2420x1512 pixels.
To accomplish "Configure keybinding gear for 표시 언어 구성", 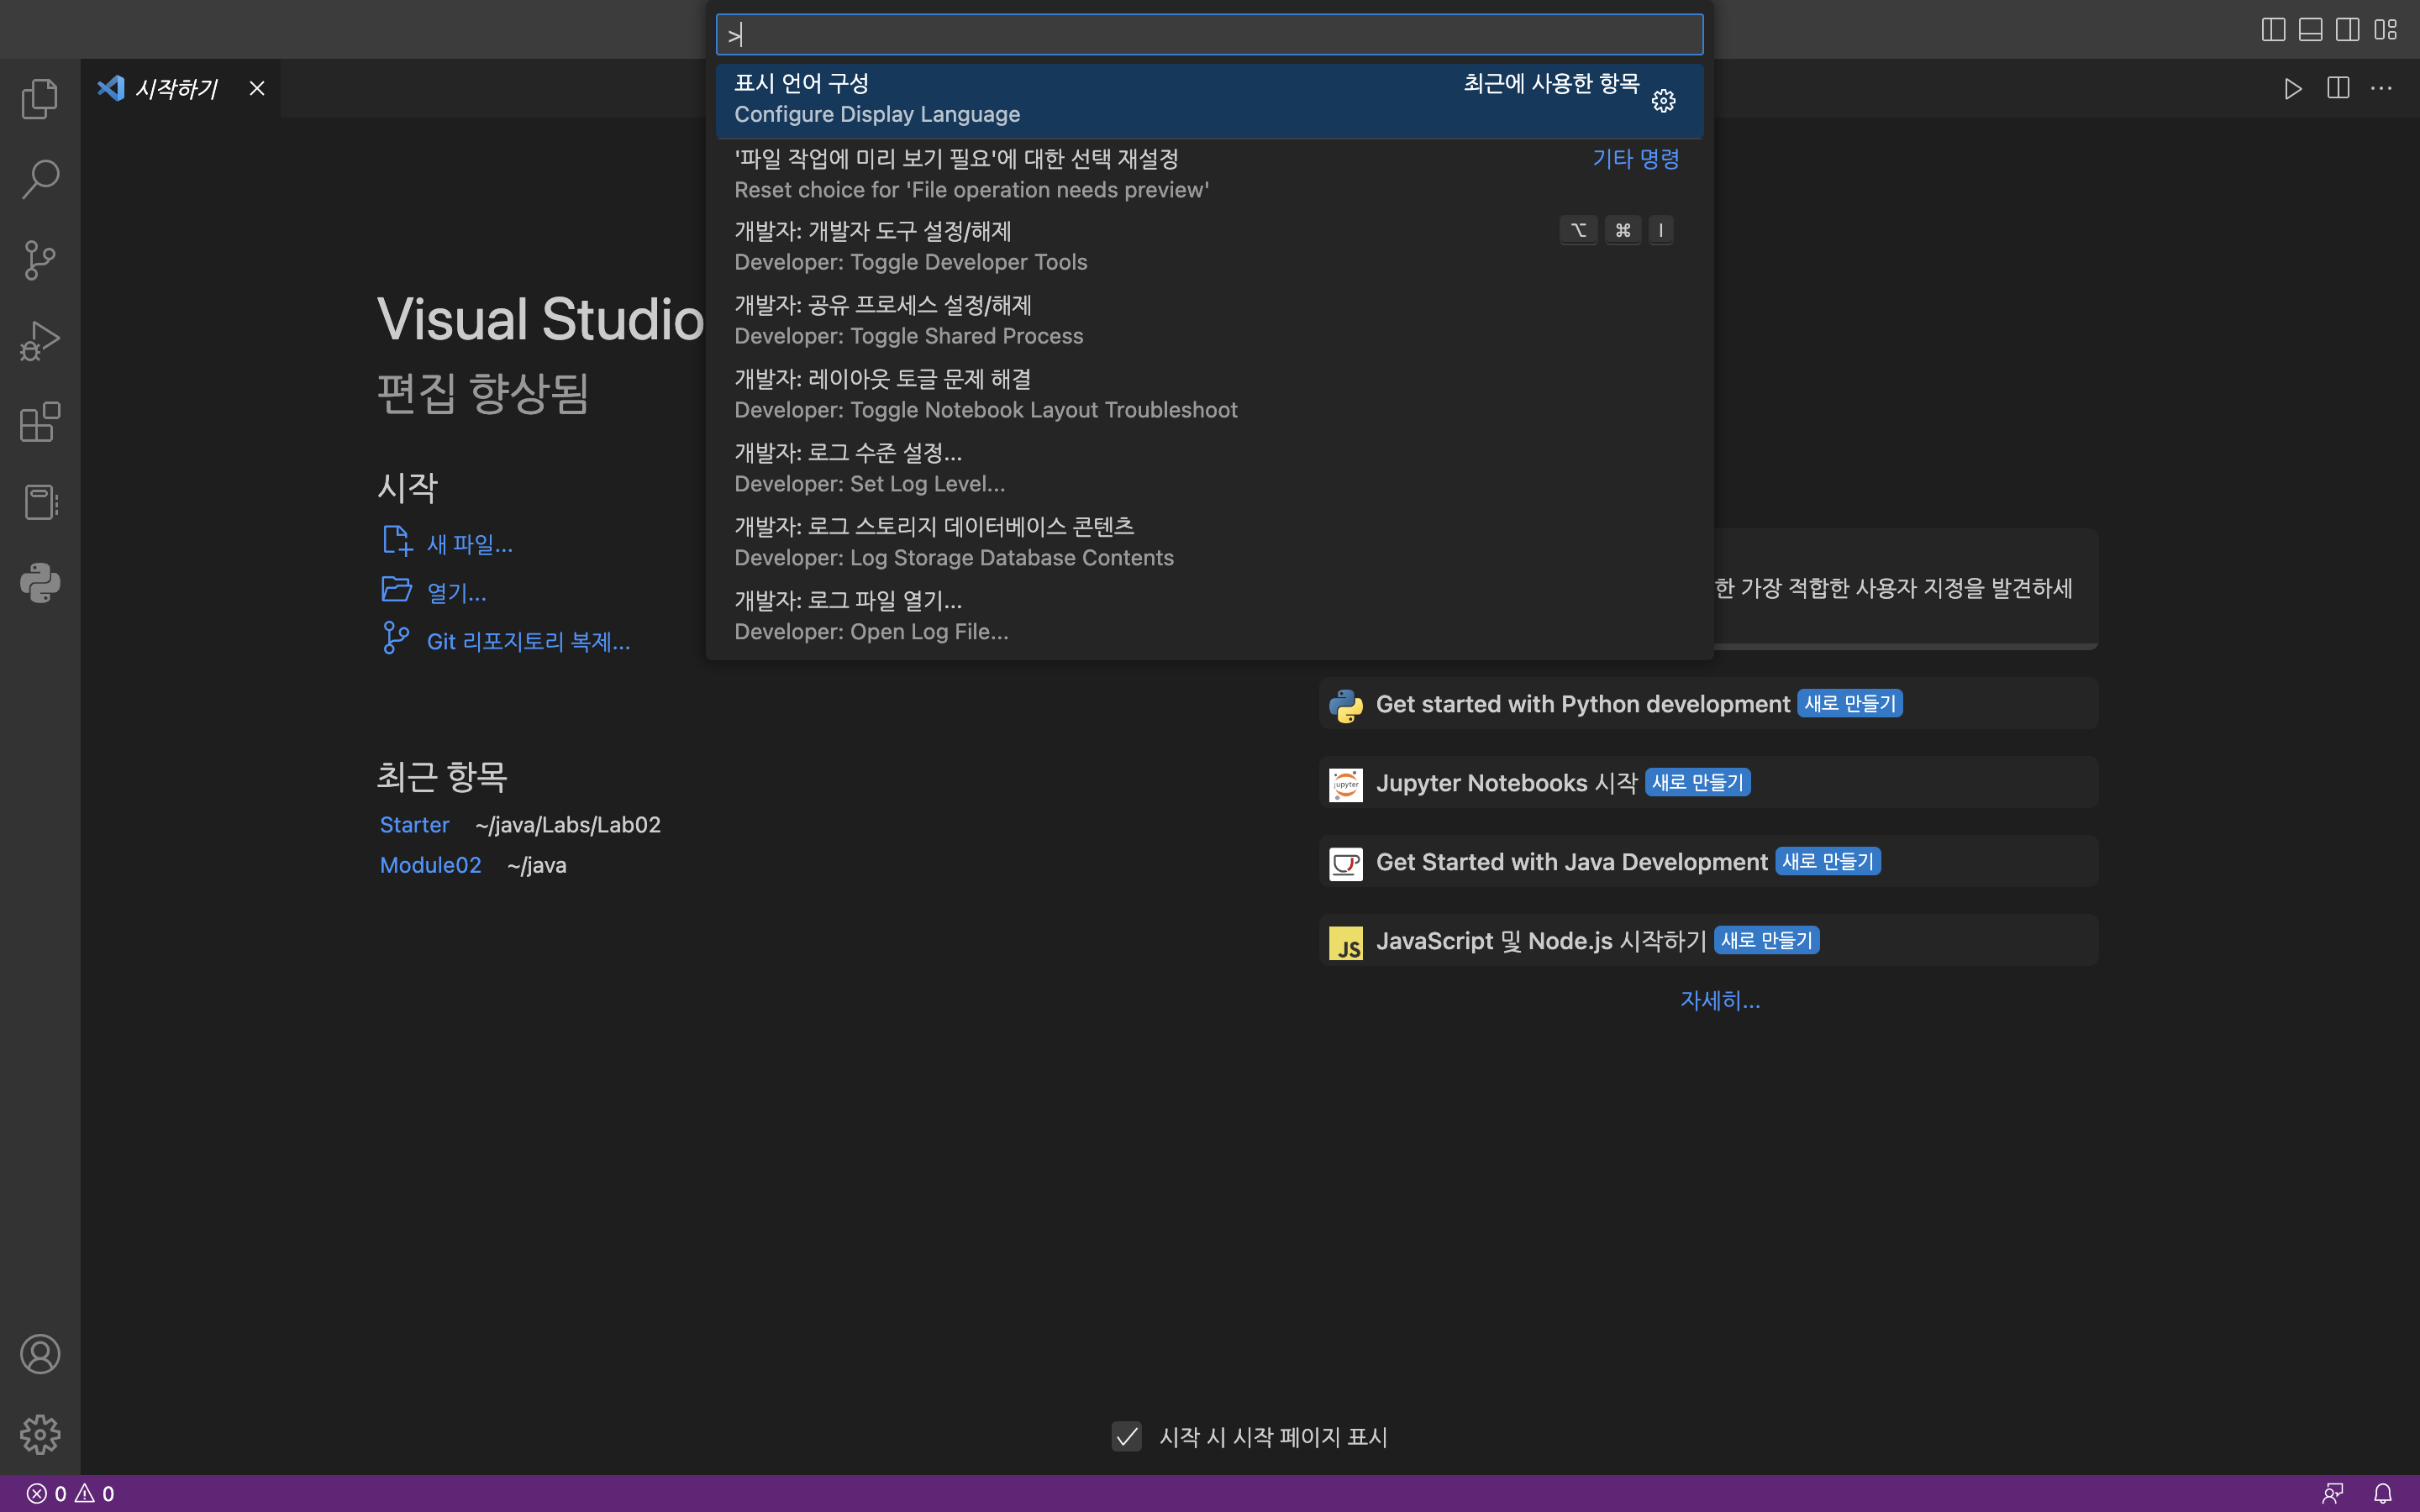I will 1663,101.
